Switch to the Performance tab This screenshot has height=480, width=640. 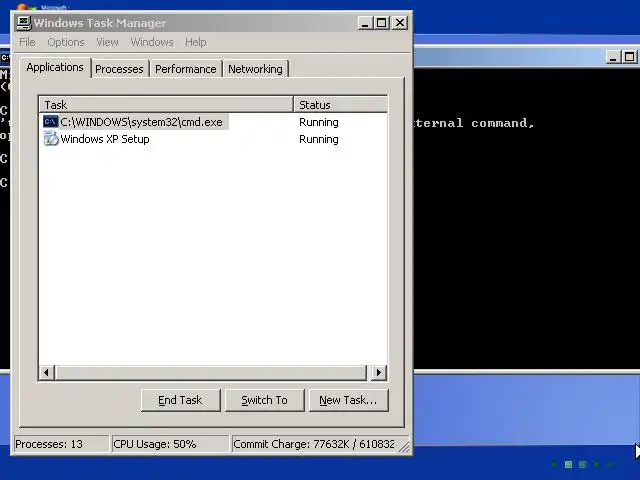tap(186, 69)
